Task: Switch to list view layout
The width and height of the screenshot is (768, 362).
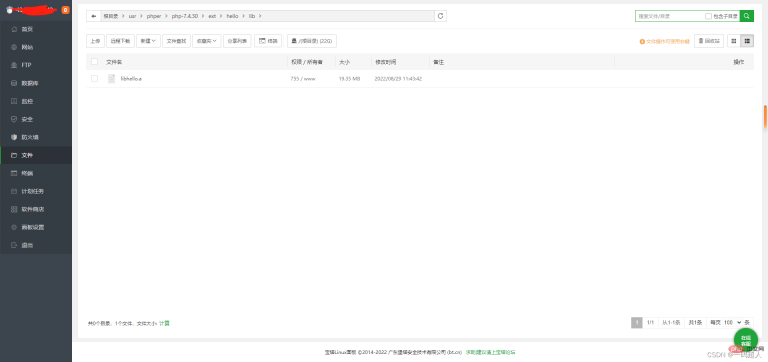Action: point(747,41)
